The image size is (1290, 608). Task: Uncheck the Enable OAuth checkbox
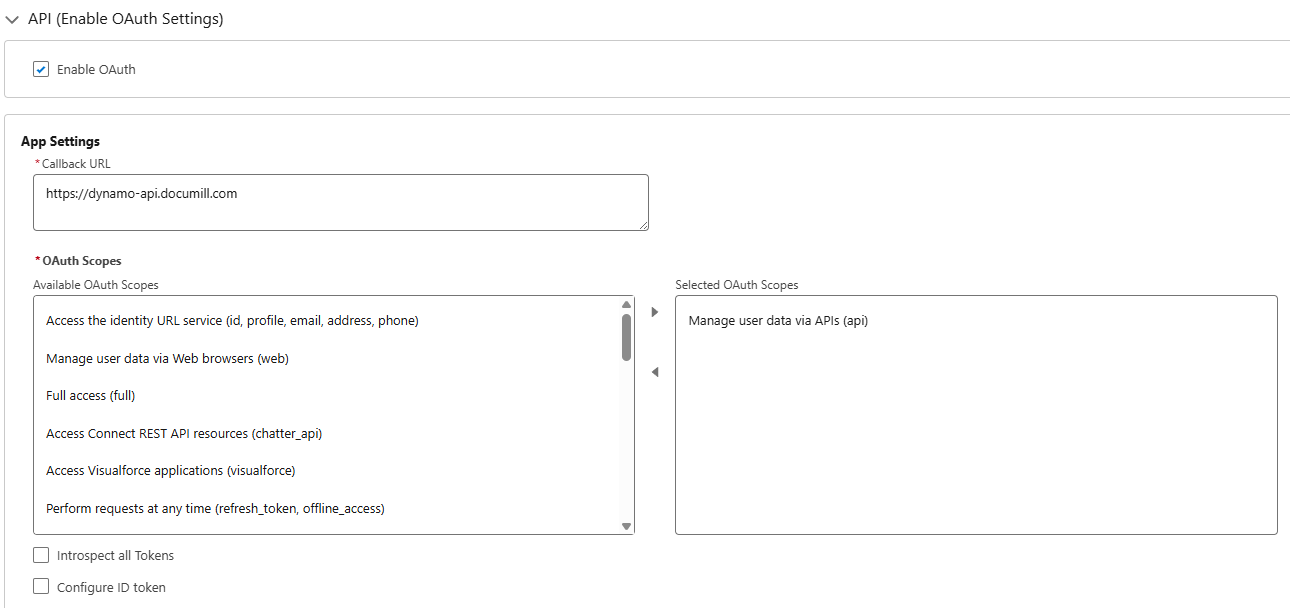(41, 69)
